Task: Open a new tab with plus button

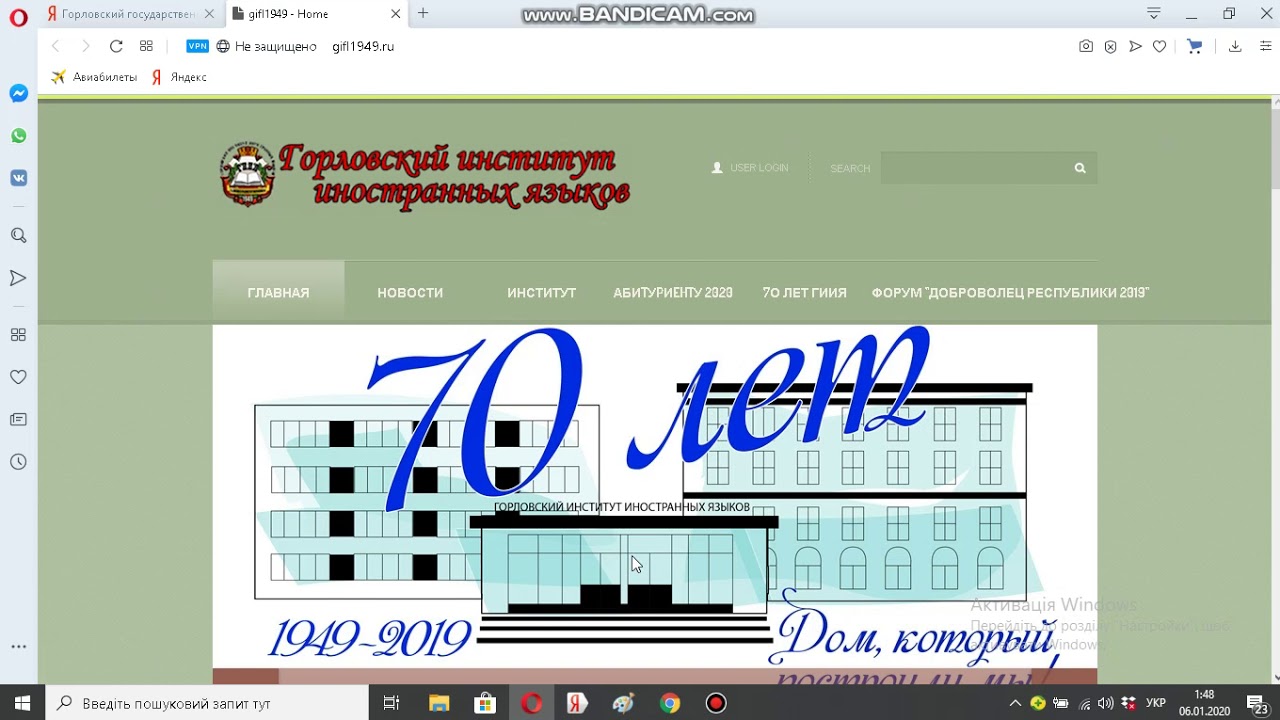Action: pyautogui.click(x=423, y=13)
